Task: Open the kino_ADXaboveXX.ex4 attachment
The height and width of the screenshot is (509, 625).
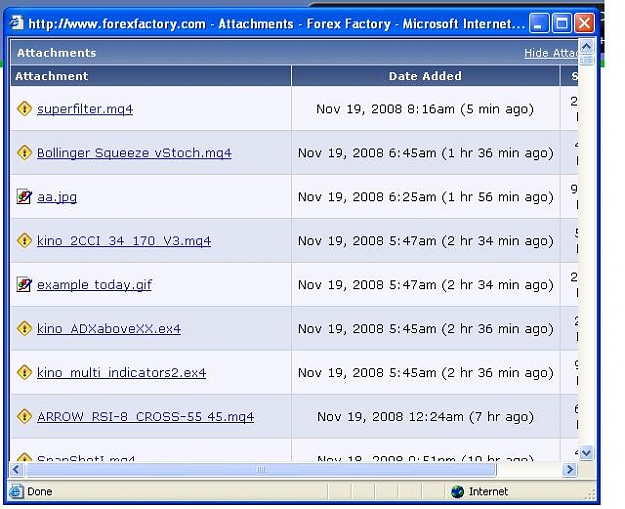Action: (109, 329)
